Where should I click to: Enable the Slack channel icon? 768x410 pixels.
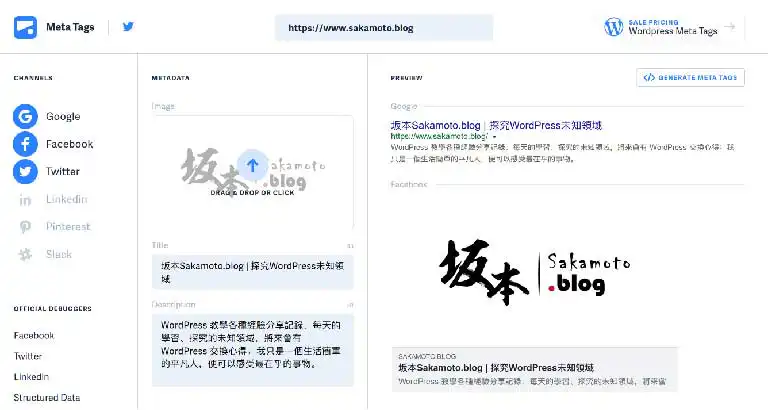coord(25,255)
